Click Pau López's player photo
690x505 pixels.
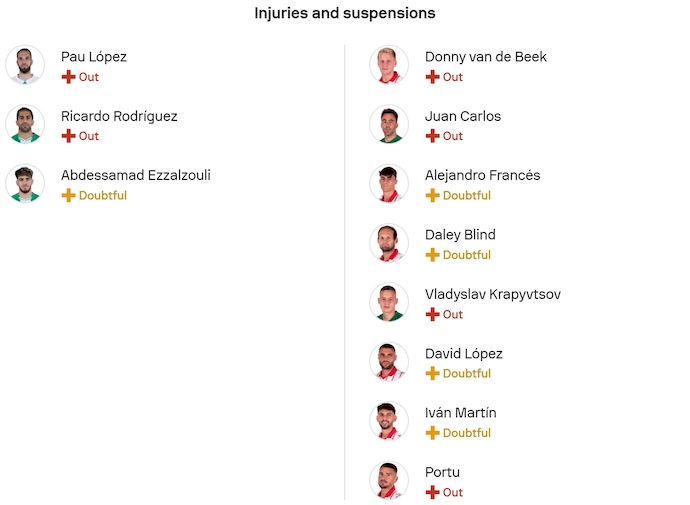25,65
